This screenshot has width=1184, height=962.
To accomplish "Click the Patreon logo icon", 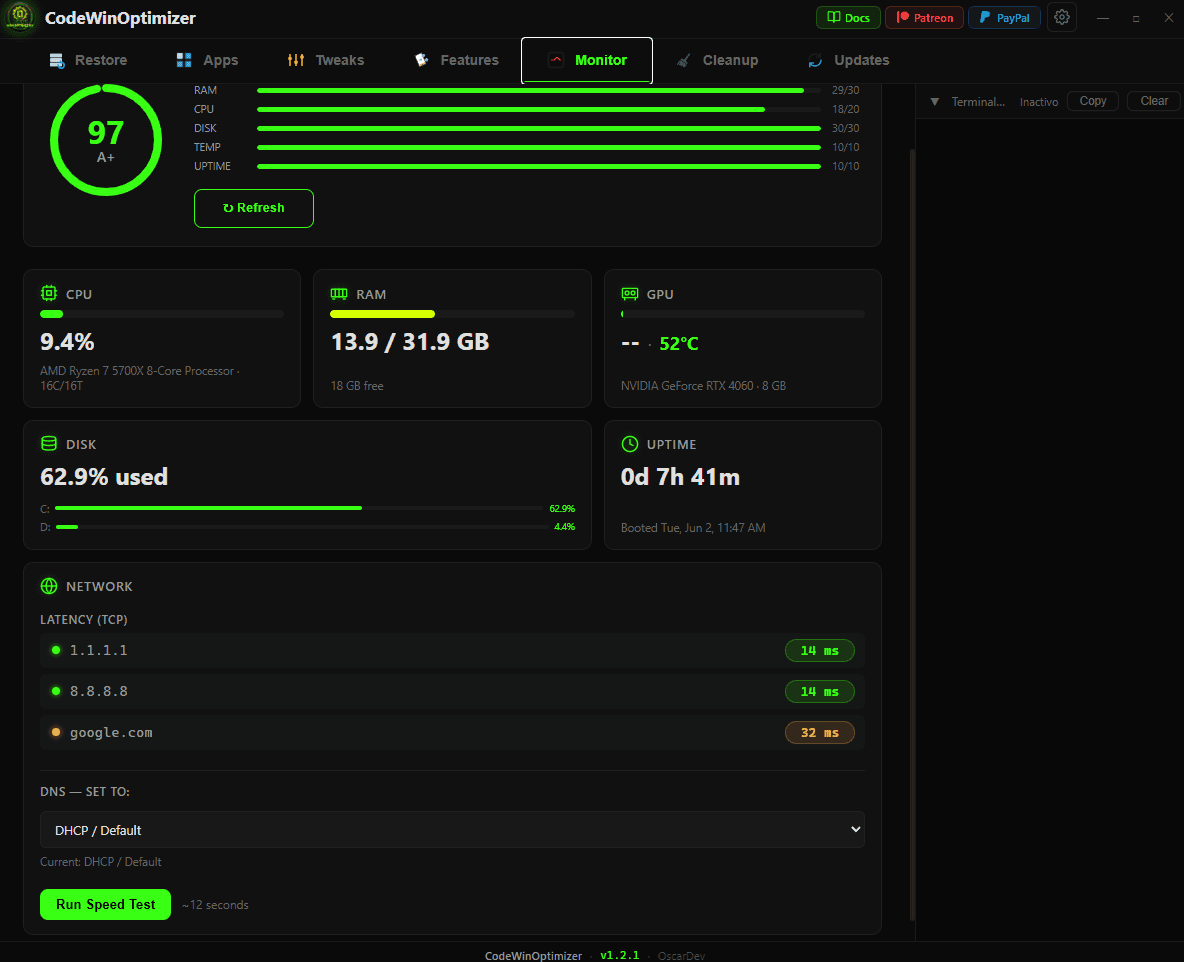I will [903, 17].
